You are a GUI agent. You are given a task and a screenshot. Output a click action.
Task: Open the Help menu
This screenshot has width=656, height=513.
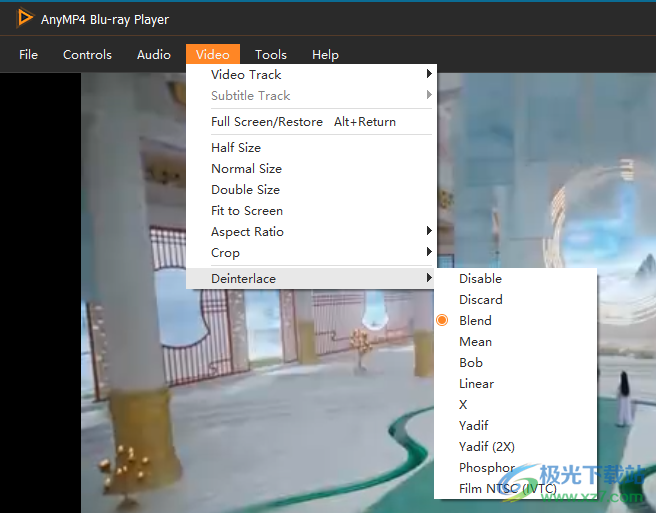pos(325,54)
